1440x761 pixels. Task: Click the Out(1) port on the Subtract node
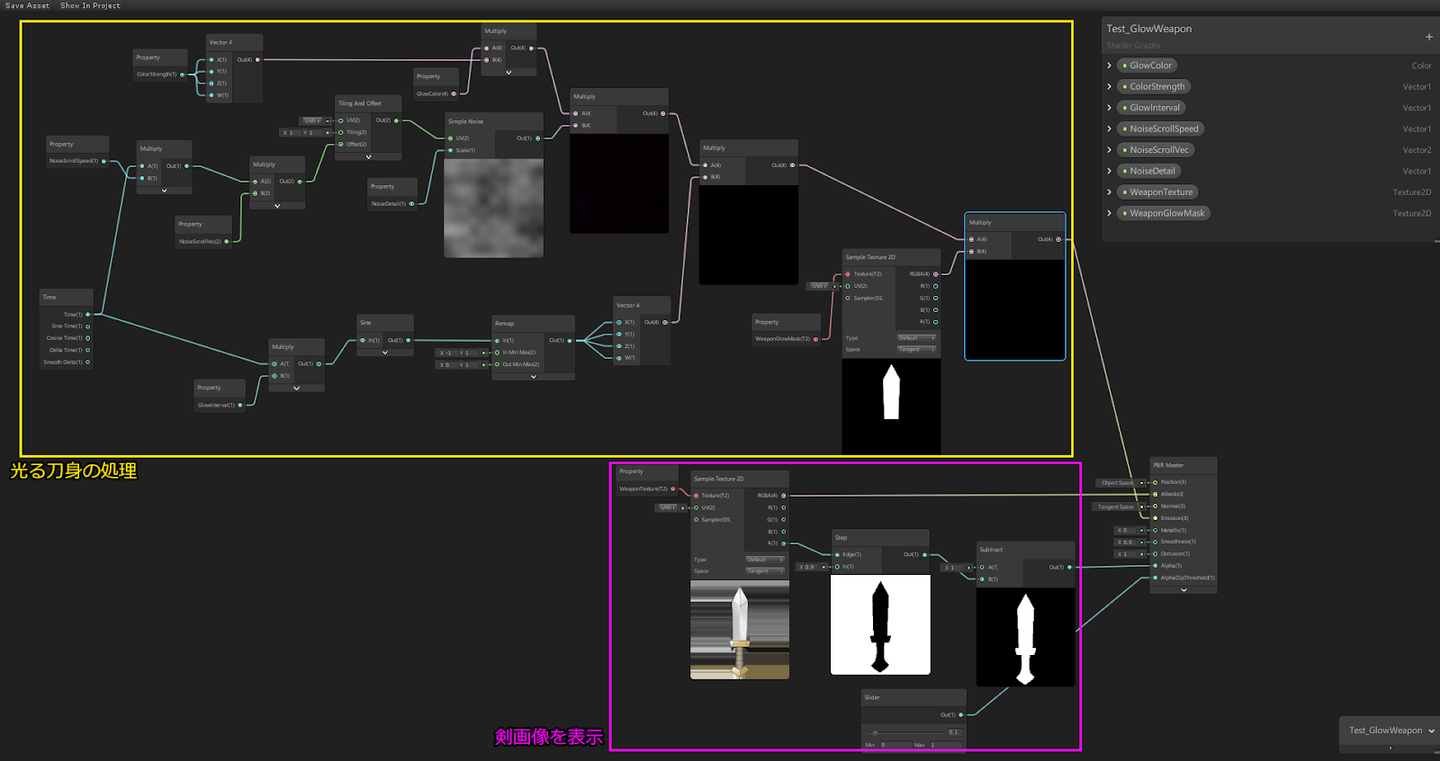[x=1069, y=567]
